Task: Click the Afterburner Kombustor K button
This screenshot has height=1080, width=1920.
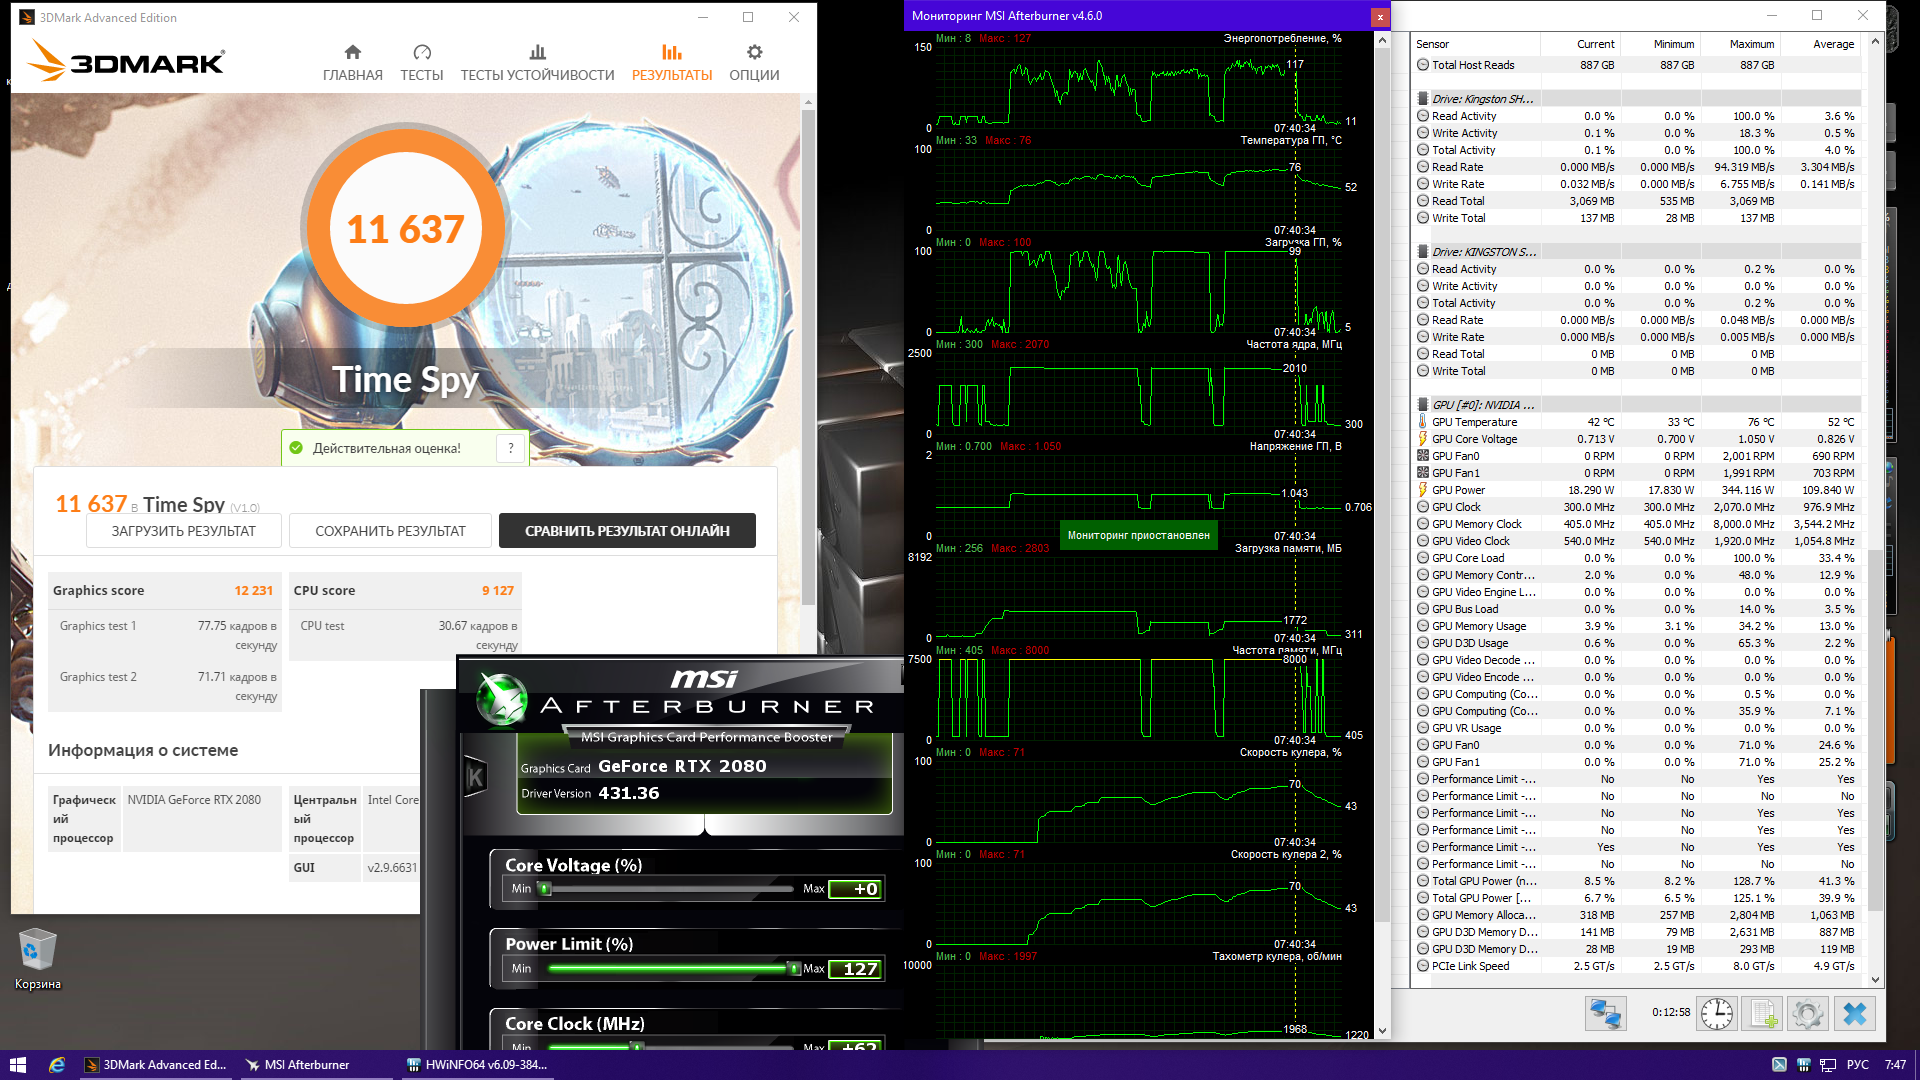Action: click(476, 777)
